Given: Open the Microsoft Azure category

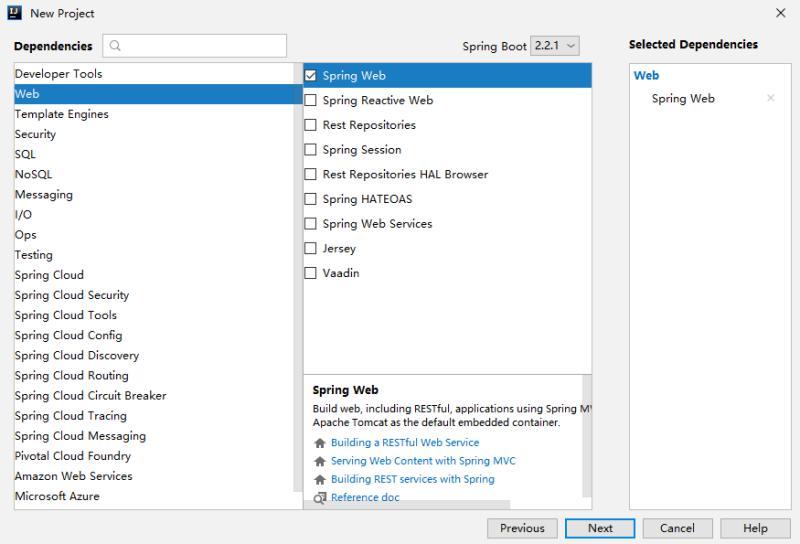Looking at the screenshot, I should (x=154, y=496).
